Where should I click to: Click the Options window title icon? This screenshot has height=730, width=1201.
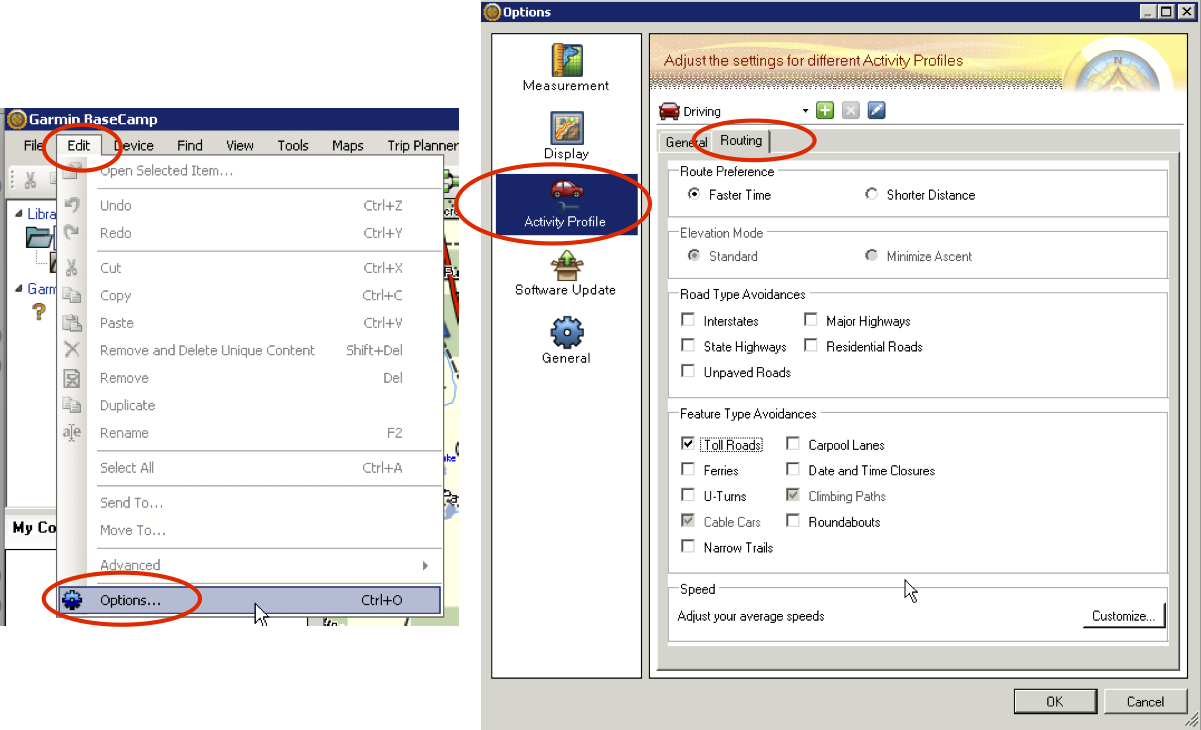coord(491,12)
